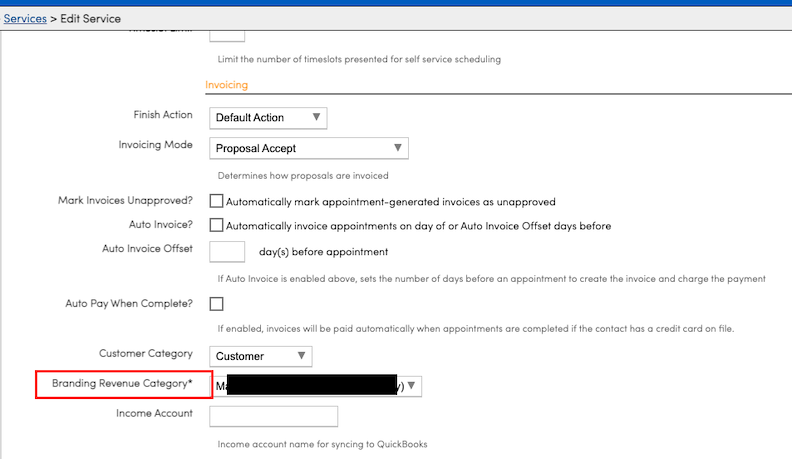Click the Finish Action dropdown arrow

click(316, 117)
